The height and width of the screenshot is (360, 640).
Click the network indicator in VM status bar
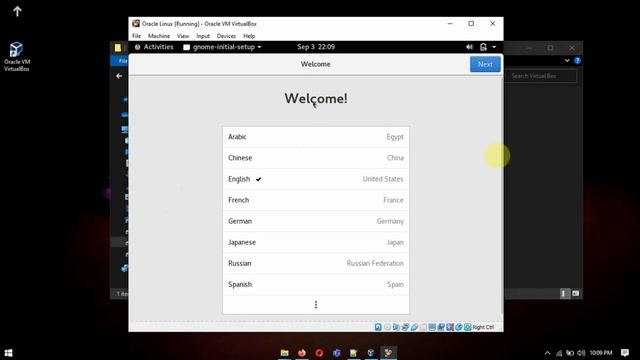click(x=405, y=327)
